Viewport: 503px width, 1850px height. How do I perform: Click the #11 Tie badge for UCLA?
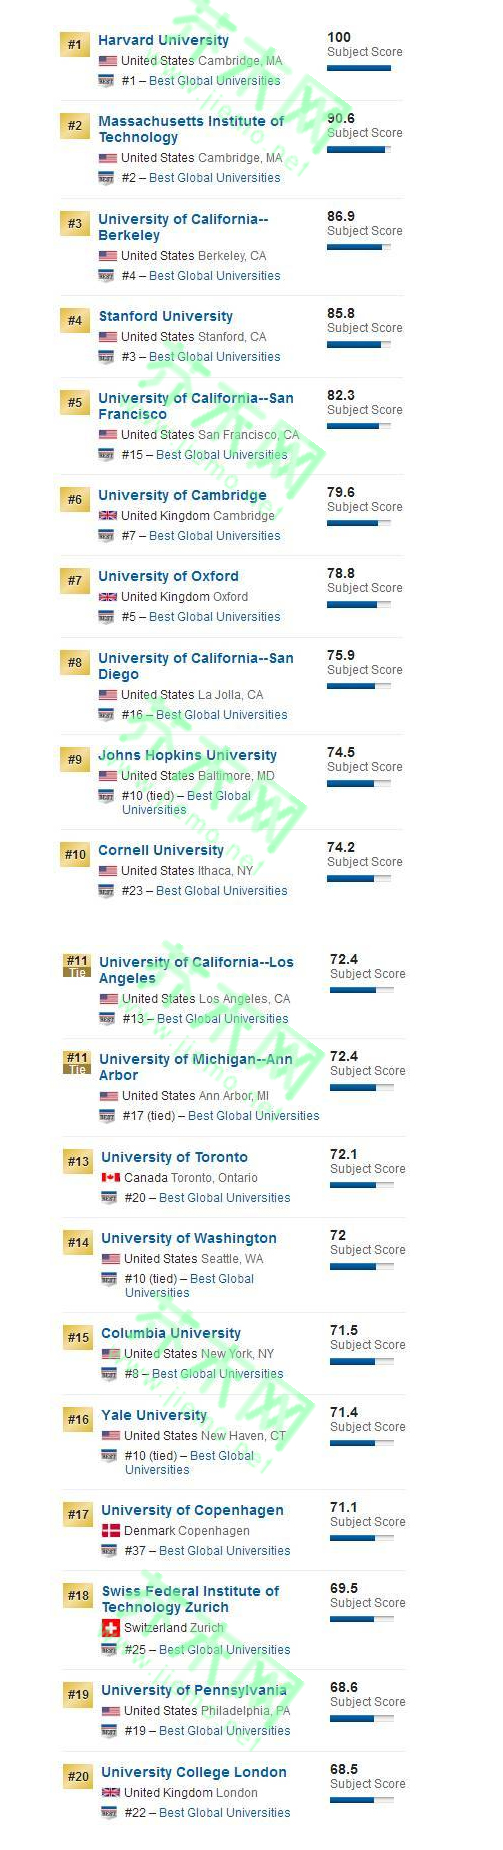77,965
